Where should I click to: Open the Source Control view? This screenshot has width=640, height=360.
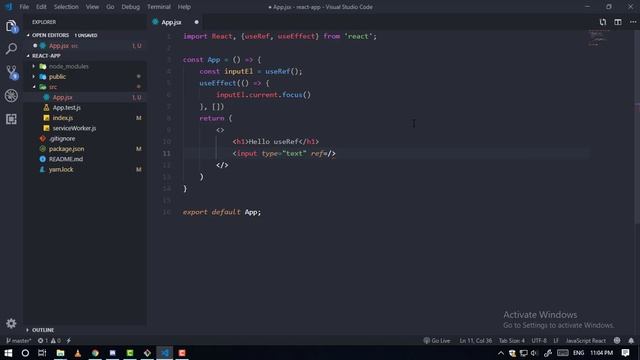[x=11, y=72]
